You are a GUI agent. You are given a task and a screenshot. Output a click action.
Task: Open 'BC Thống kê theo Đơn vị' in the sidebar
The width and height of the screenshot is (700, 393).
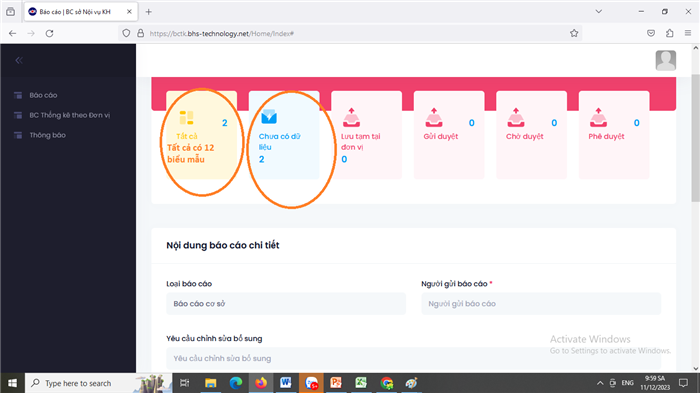tap(62, 115)
